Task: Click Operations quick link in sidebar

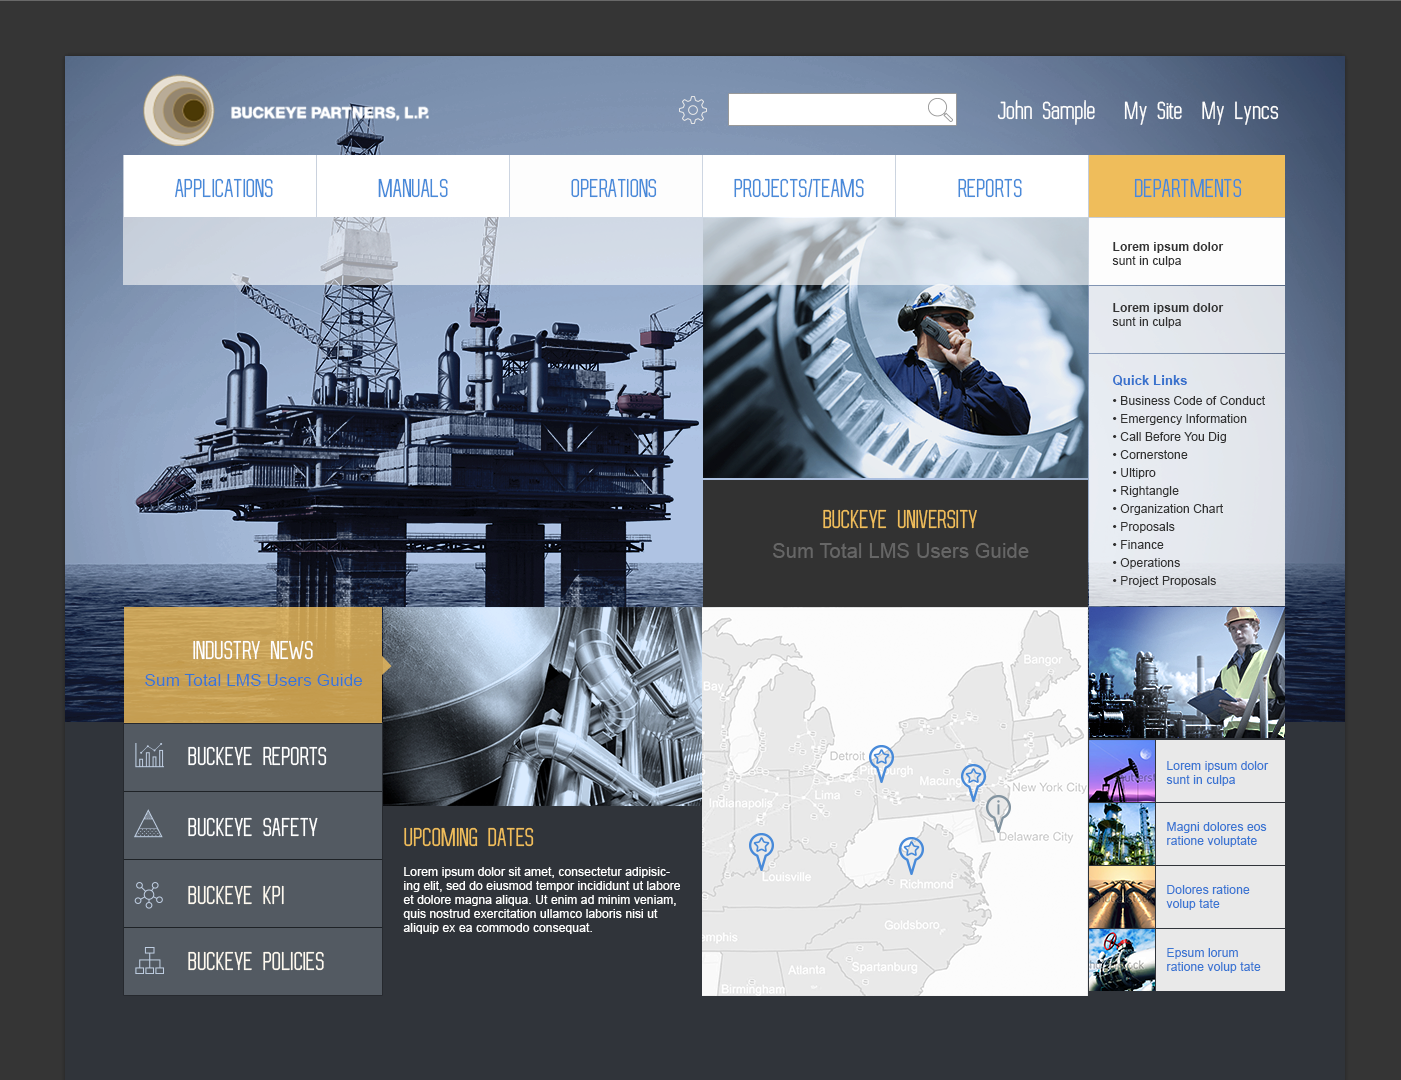Action: tap(1149, 563)
